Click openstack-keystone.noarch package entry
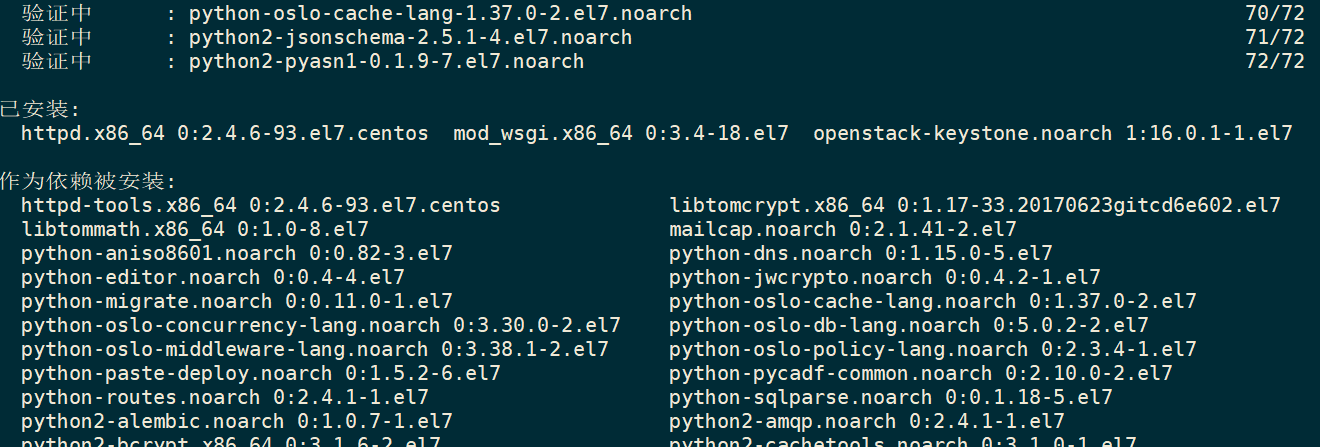Image resolution: width=1320 pixels, height=447 pixels. [1053, 134]
